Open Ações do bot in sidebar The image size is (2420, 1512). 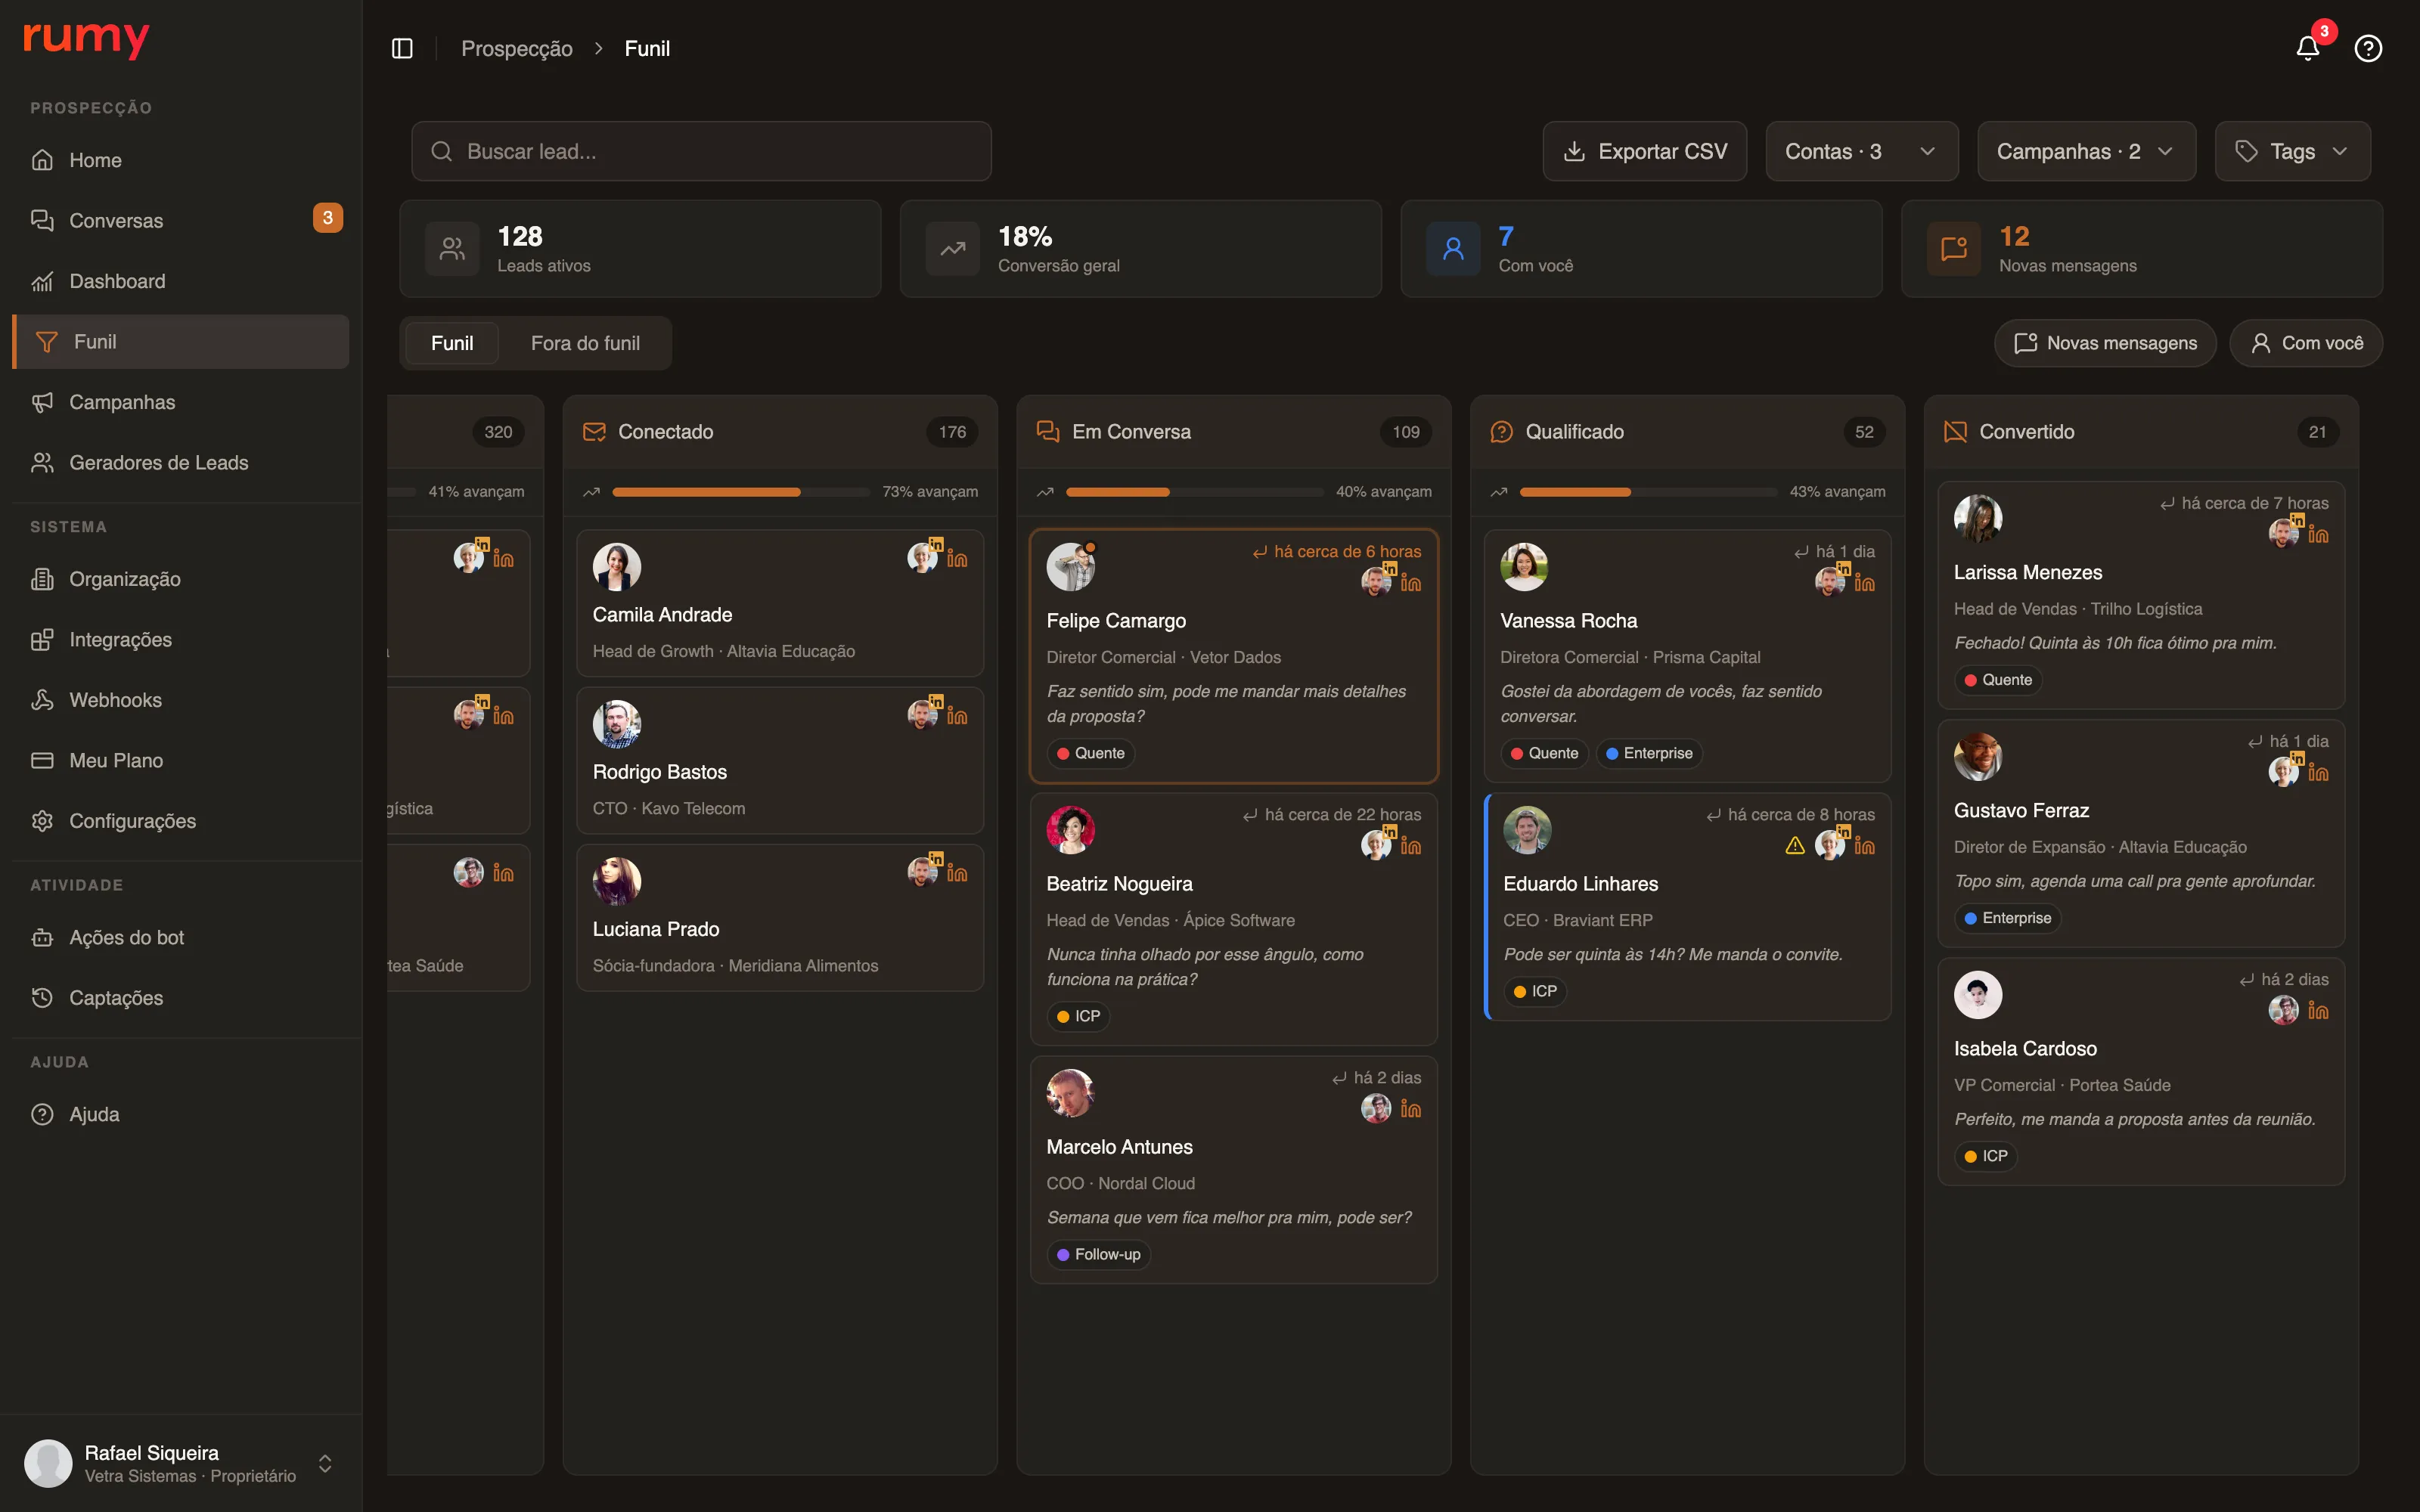click(x=181, y=937)
